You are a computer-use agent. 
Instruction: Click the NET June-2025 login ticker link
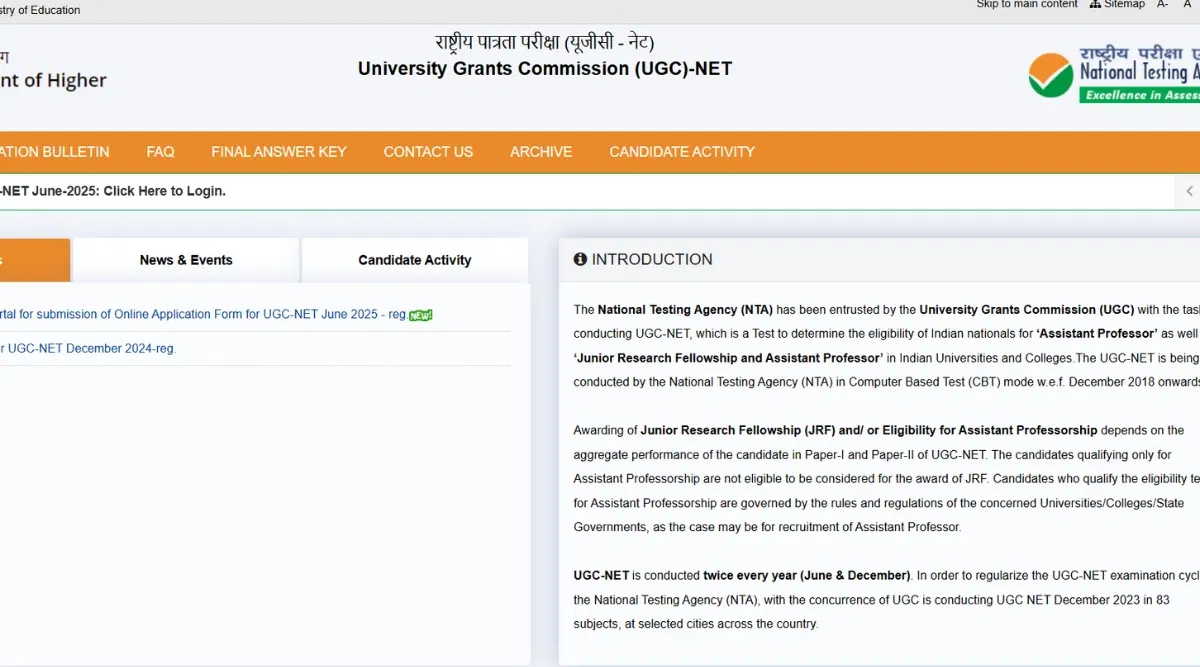pyautogui.click(x=112, y=191)
